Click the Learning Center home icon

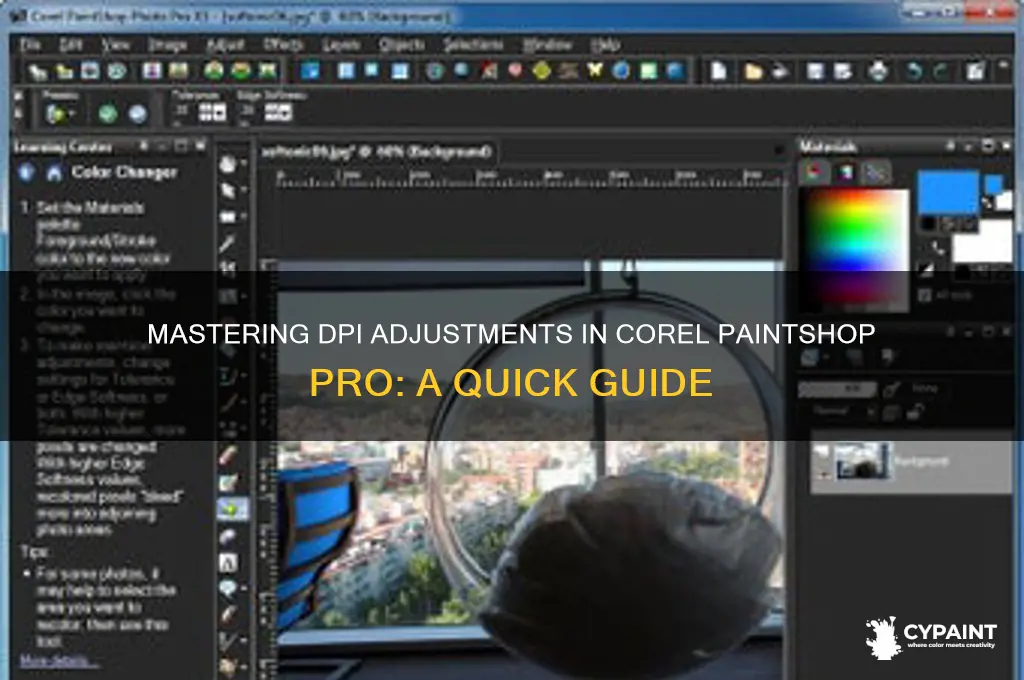tap(54, 172)
